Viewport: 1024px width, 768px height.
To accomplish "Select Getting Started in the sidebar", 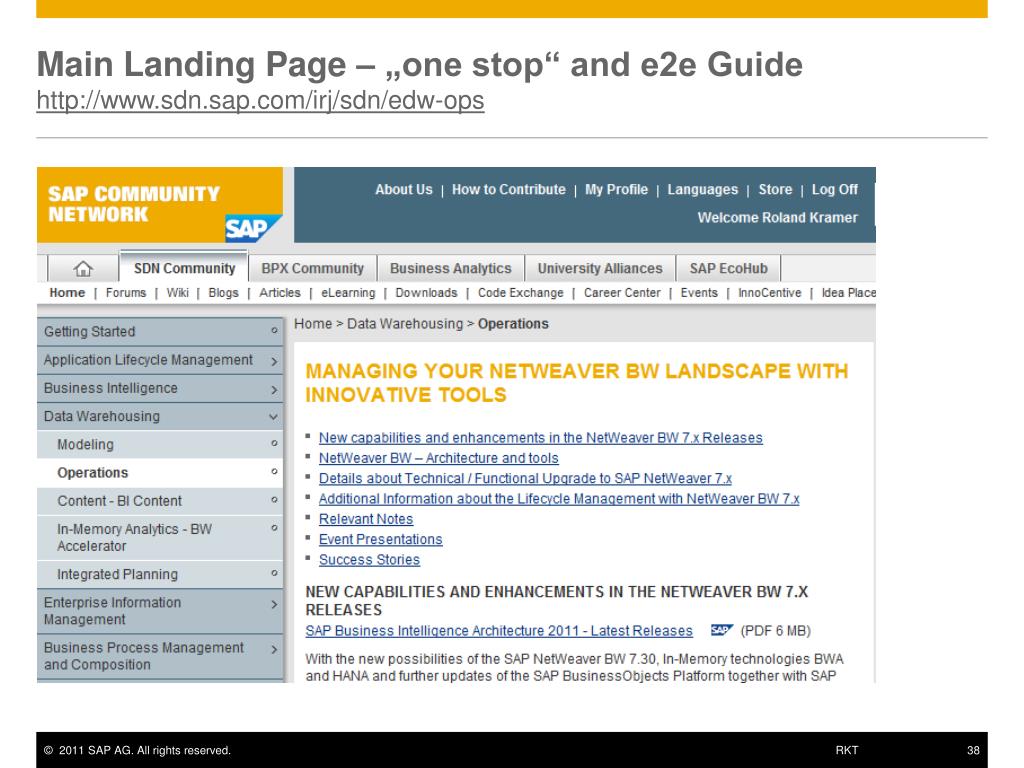I will tap(160, 331).
